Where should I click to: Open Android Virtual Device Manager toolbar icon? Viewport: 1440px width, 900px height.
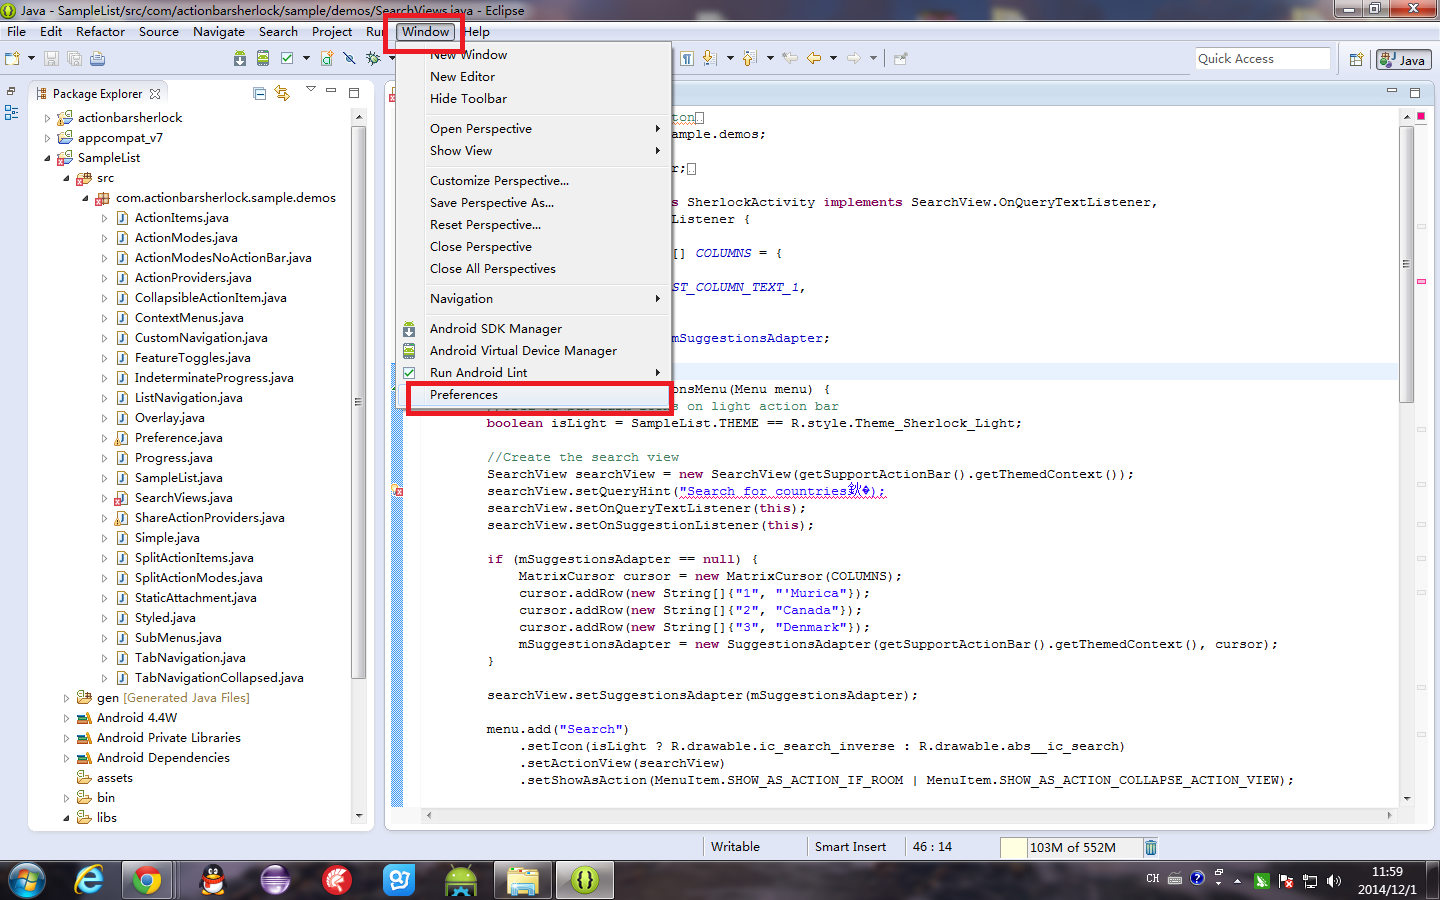click(x=262, y=59)
